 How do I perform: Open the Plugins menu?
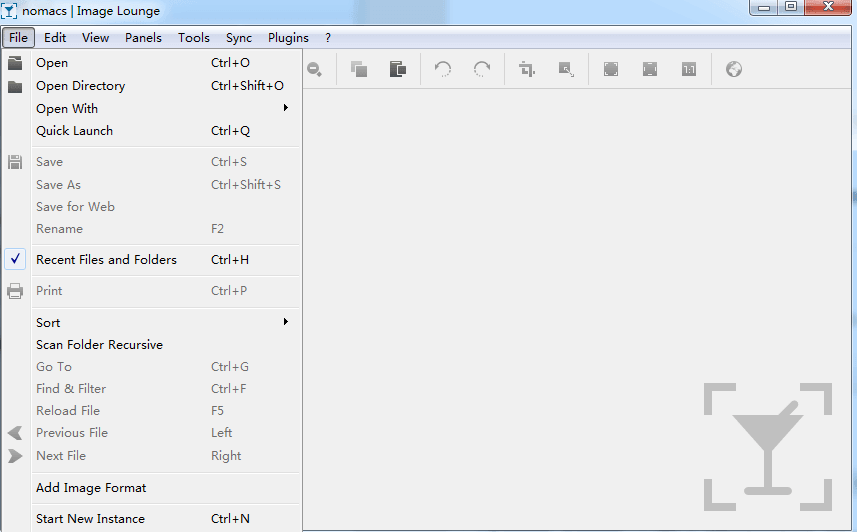(288, 38)
